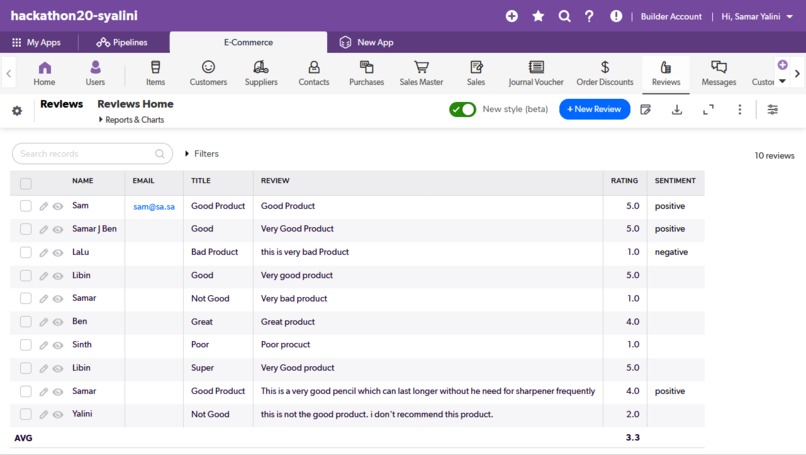Click hackathon20-syalini realm name

coord(74,15)
